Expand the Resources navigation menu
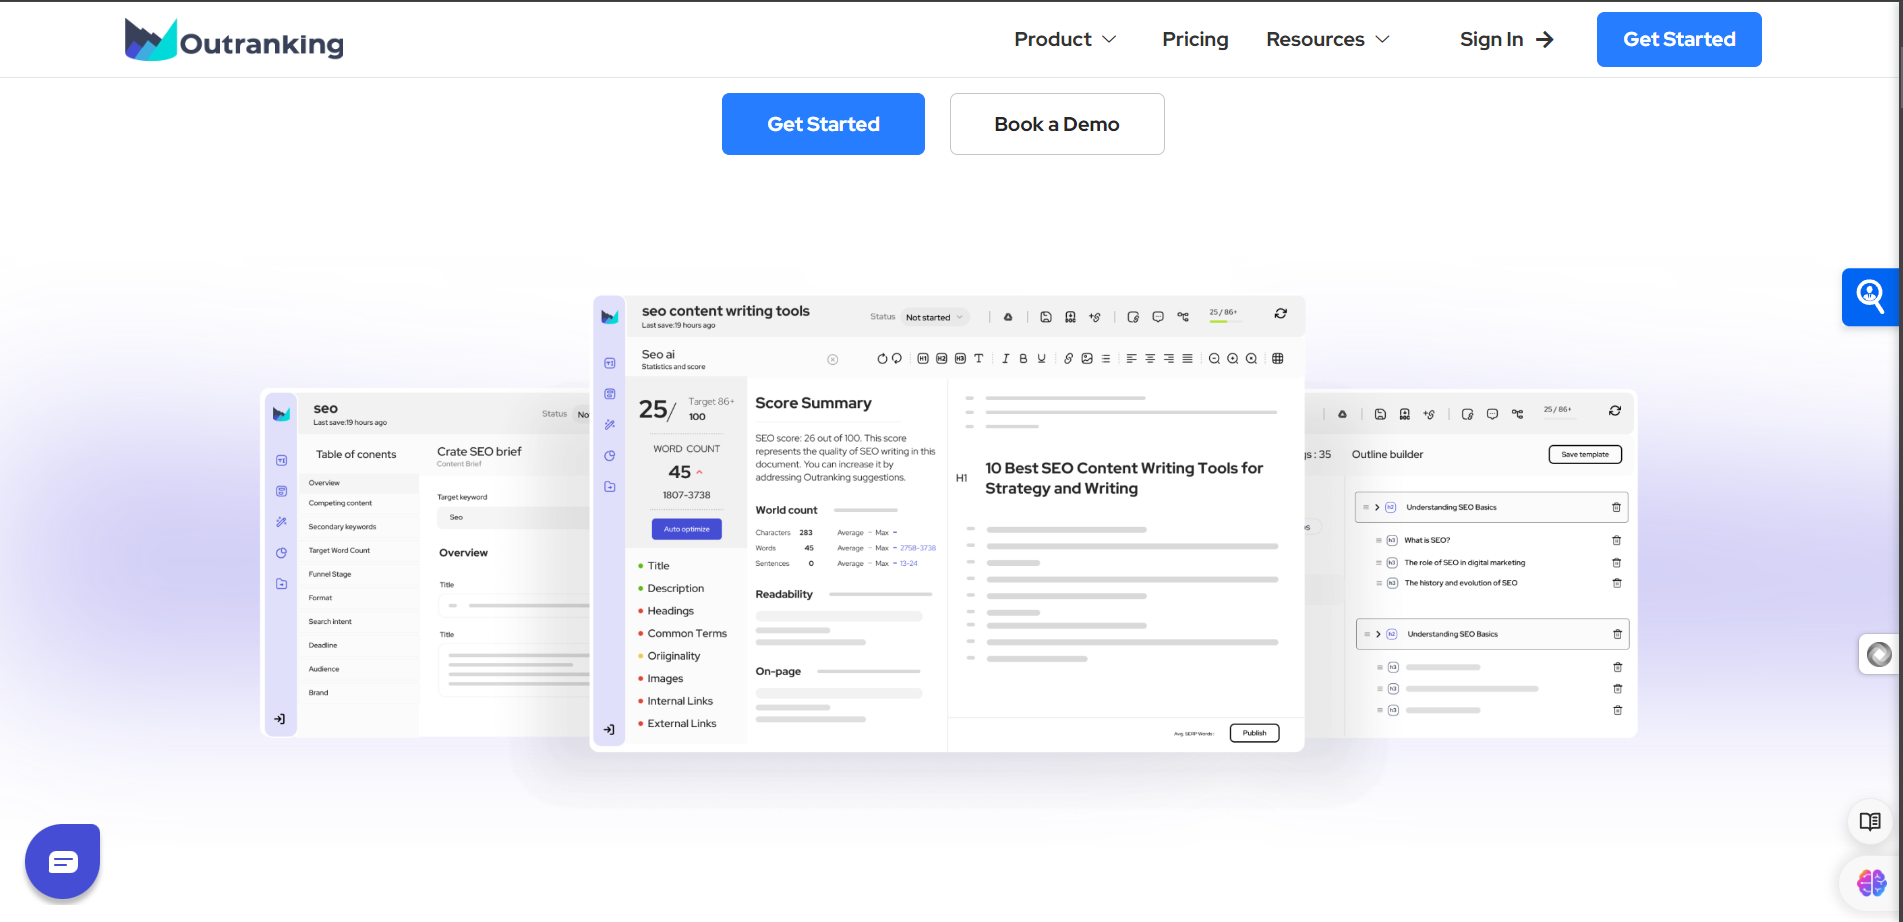Image resolution: width=1903 pixels, height=922 pixels. (1328, 39)
